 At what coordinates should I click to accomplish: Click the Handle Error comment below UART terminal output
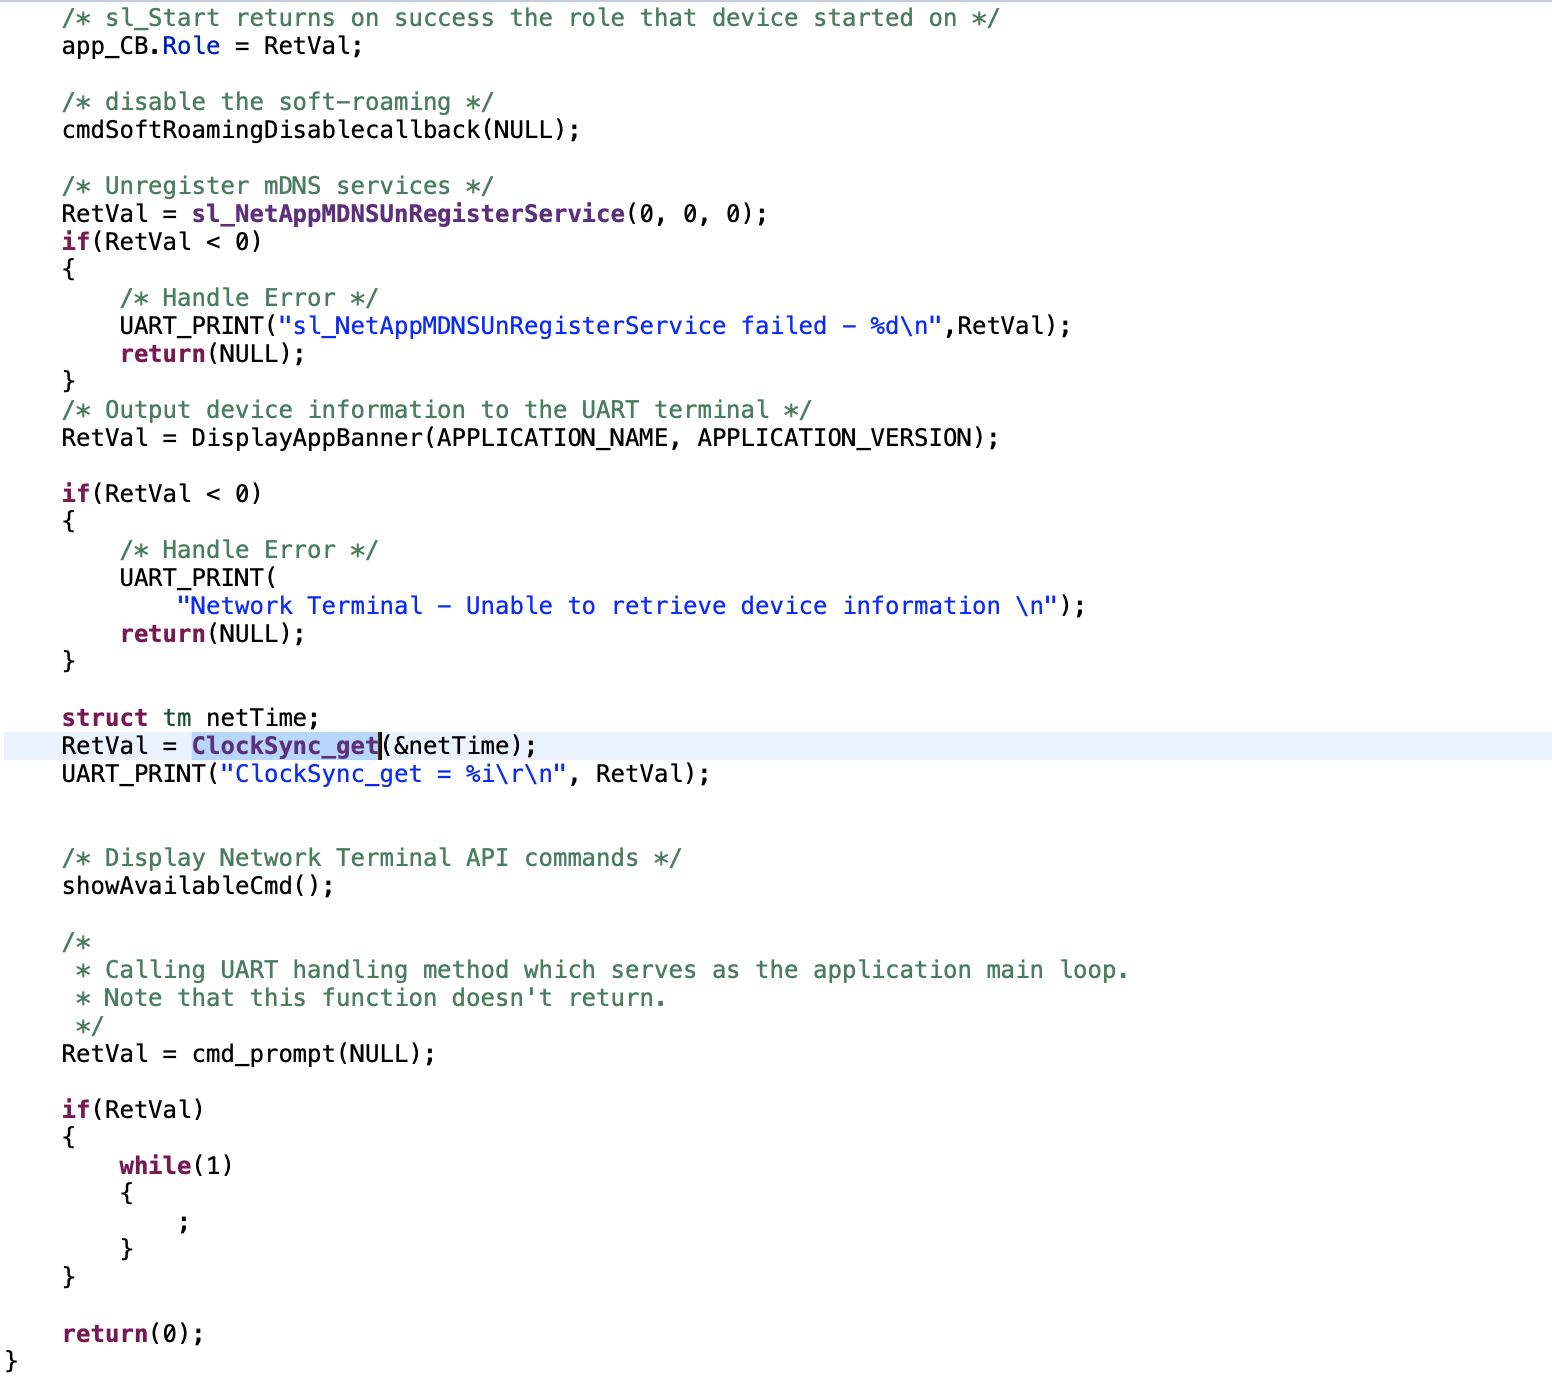(248, 549)
